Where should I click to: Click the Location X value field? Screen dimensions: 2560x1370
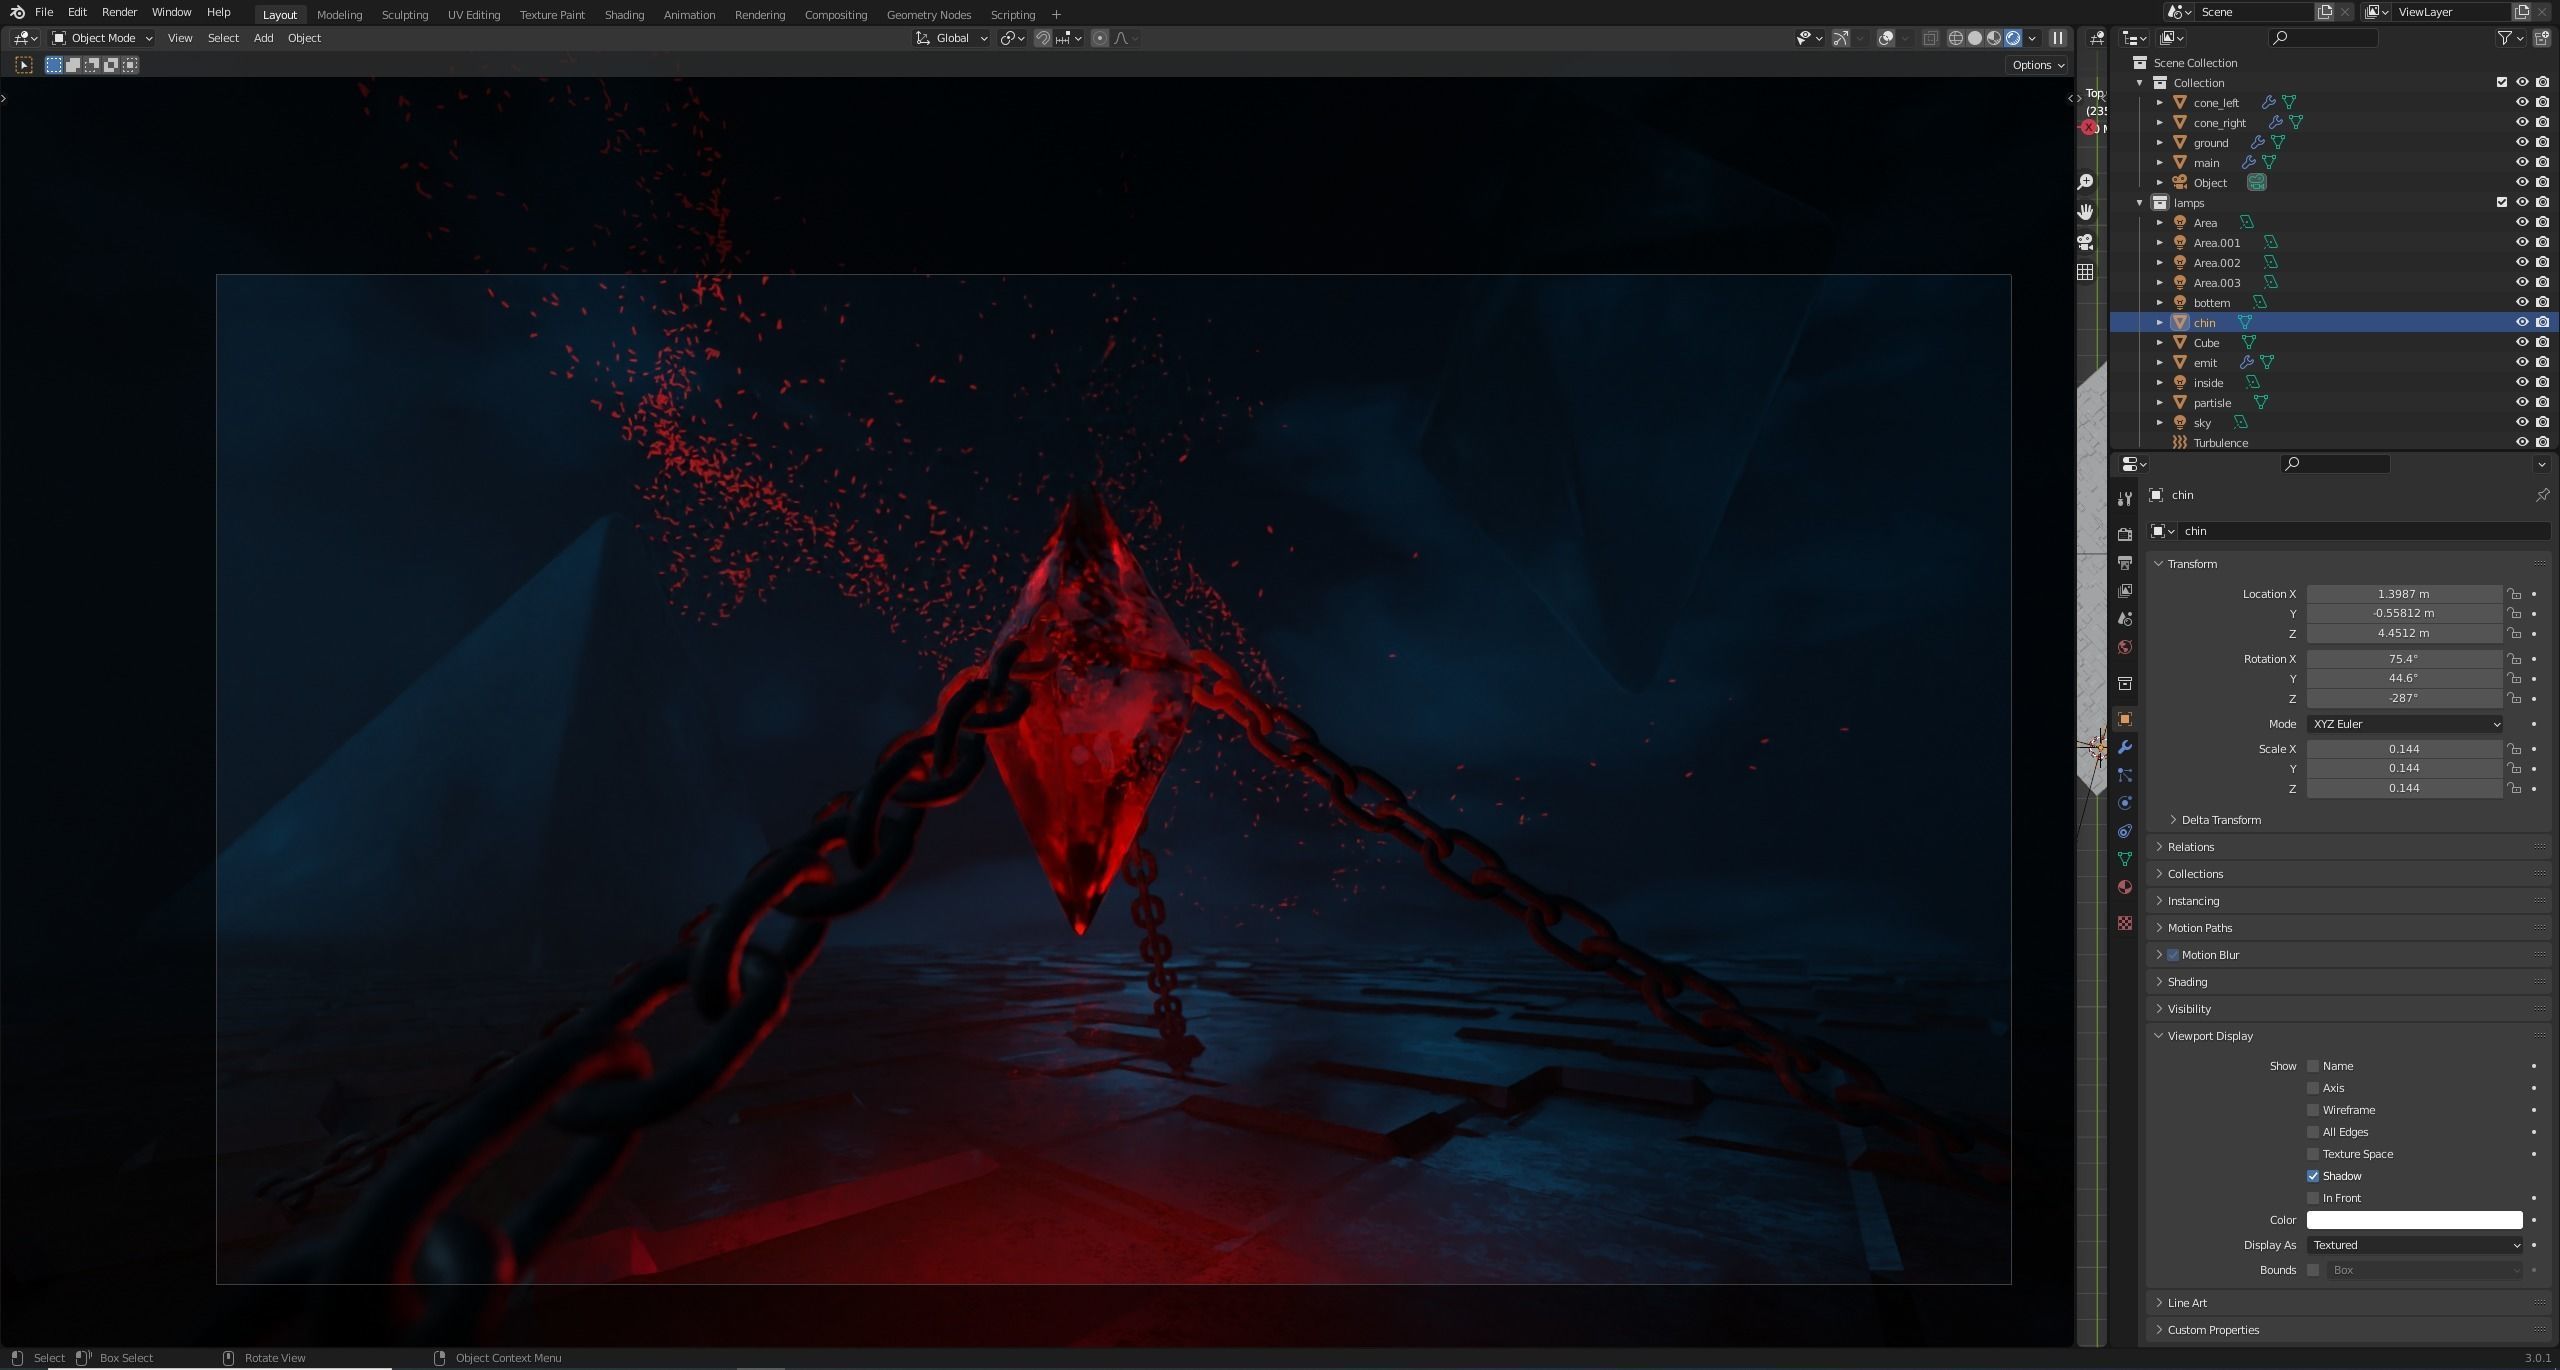click(2404, 594)
